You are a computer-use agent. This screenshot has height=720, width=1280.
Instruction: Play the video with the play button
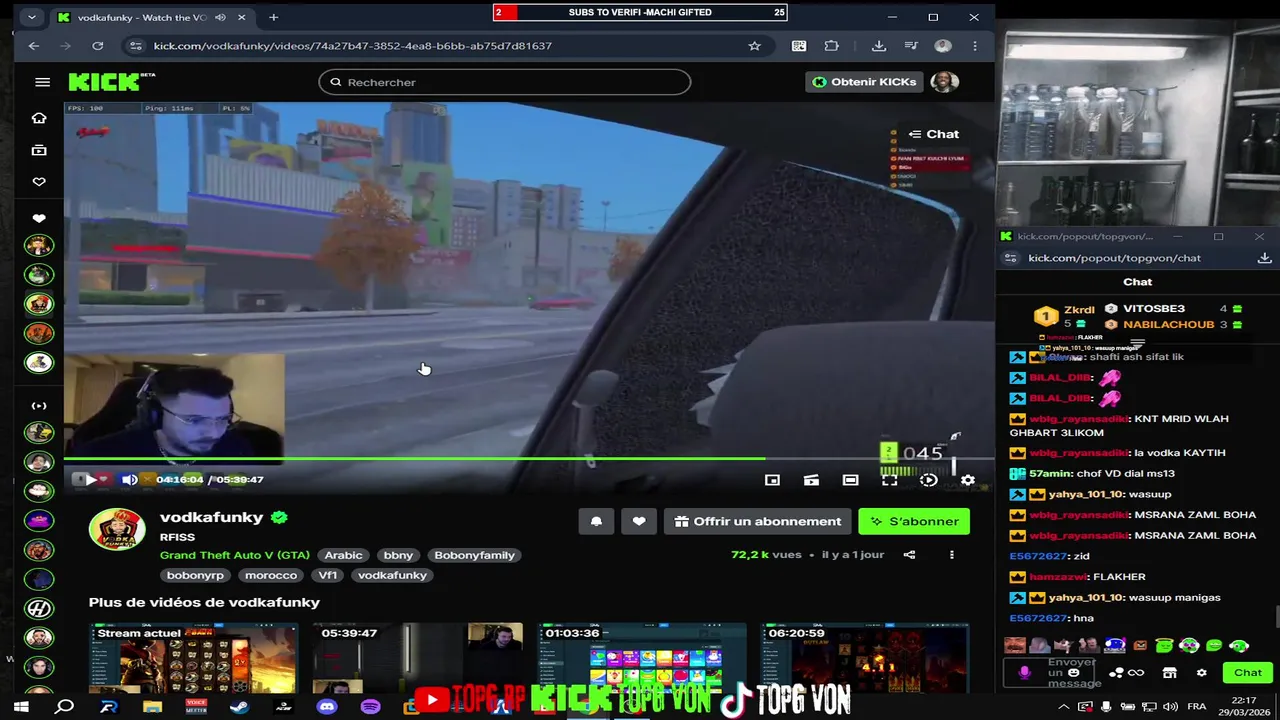coord(90,480)
